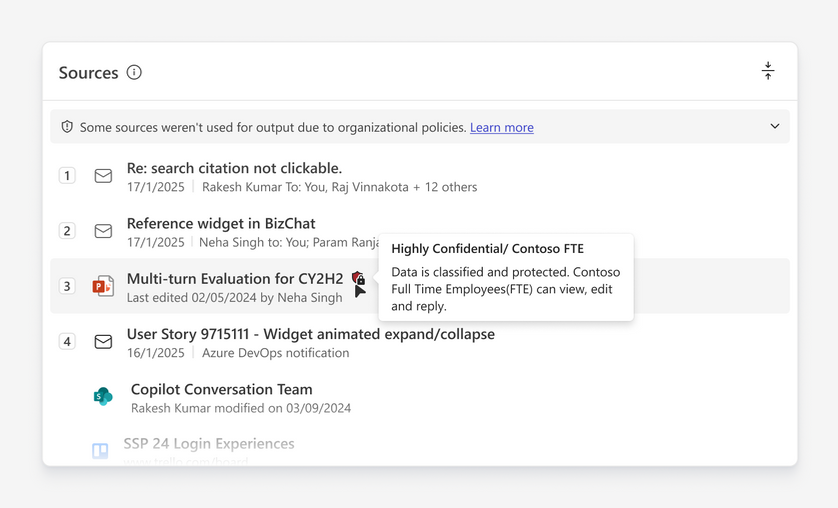Select citation number 1 badge
This screenshot has width=838, height=508.
coord(67,176)
